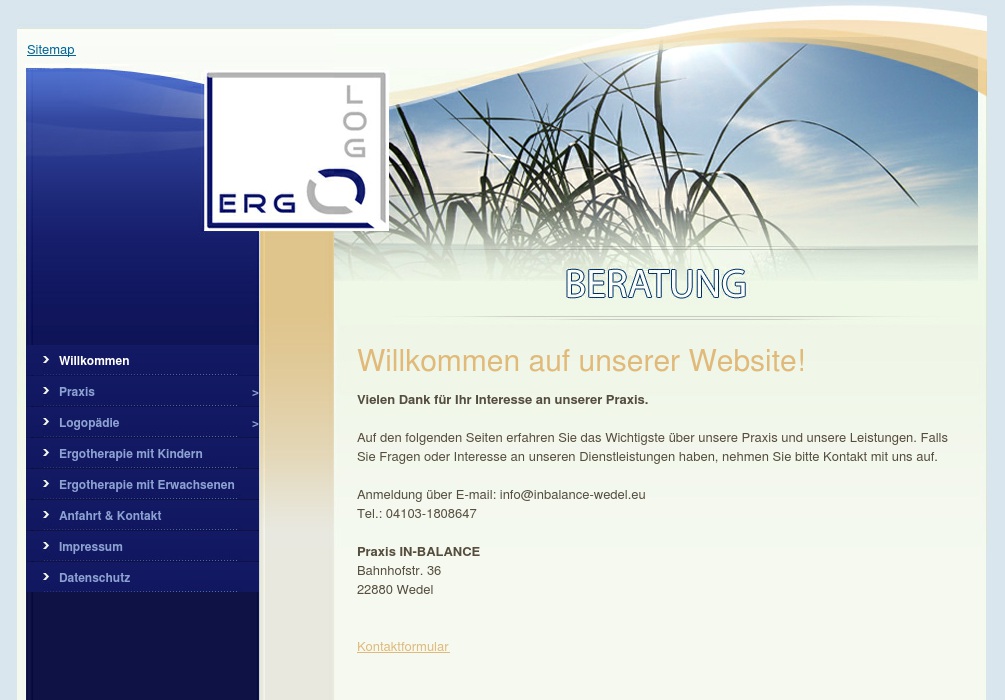The height and width of the screenshot is (700, 1005).
Task: Open Ergotherapie mit Kindern page
Action: [130, 454]
